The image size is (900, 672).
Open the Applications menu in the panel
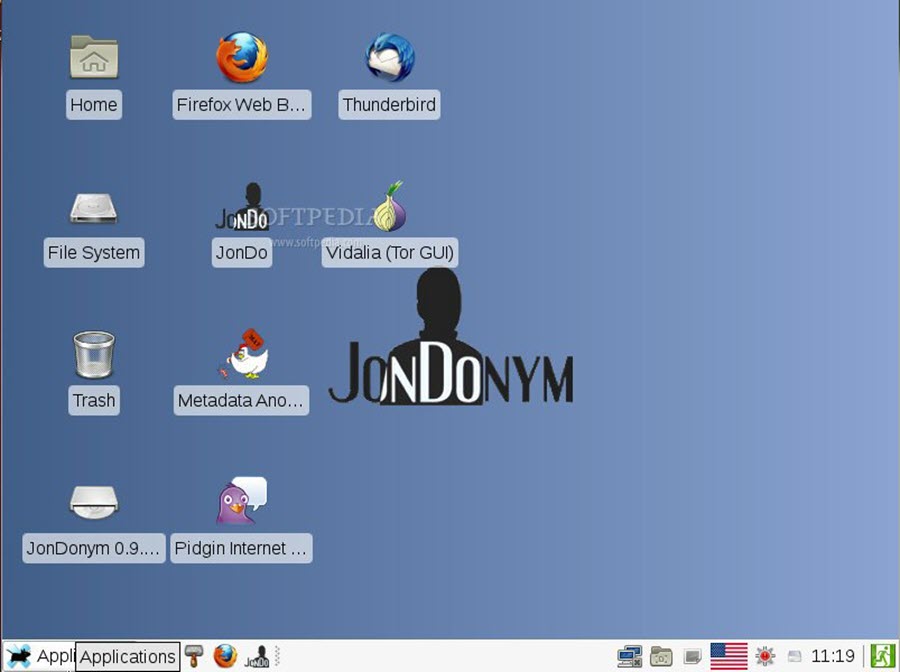click(40, 656)
